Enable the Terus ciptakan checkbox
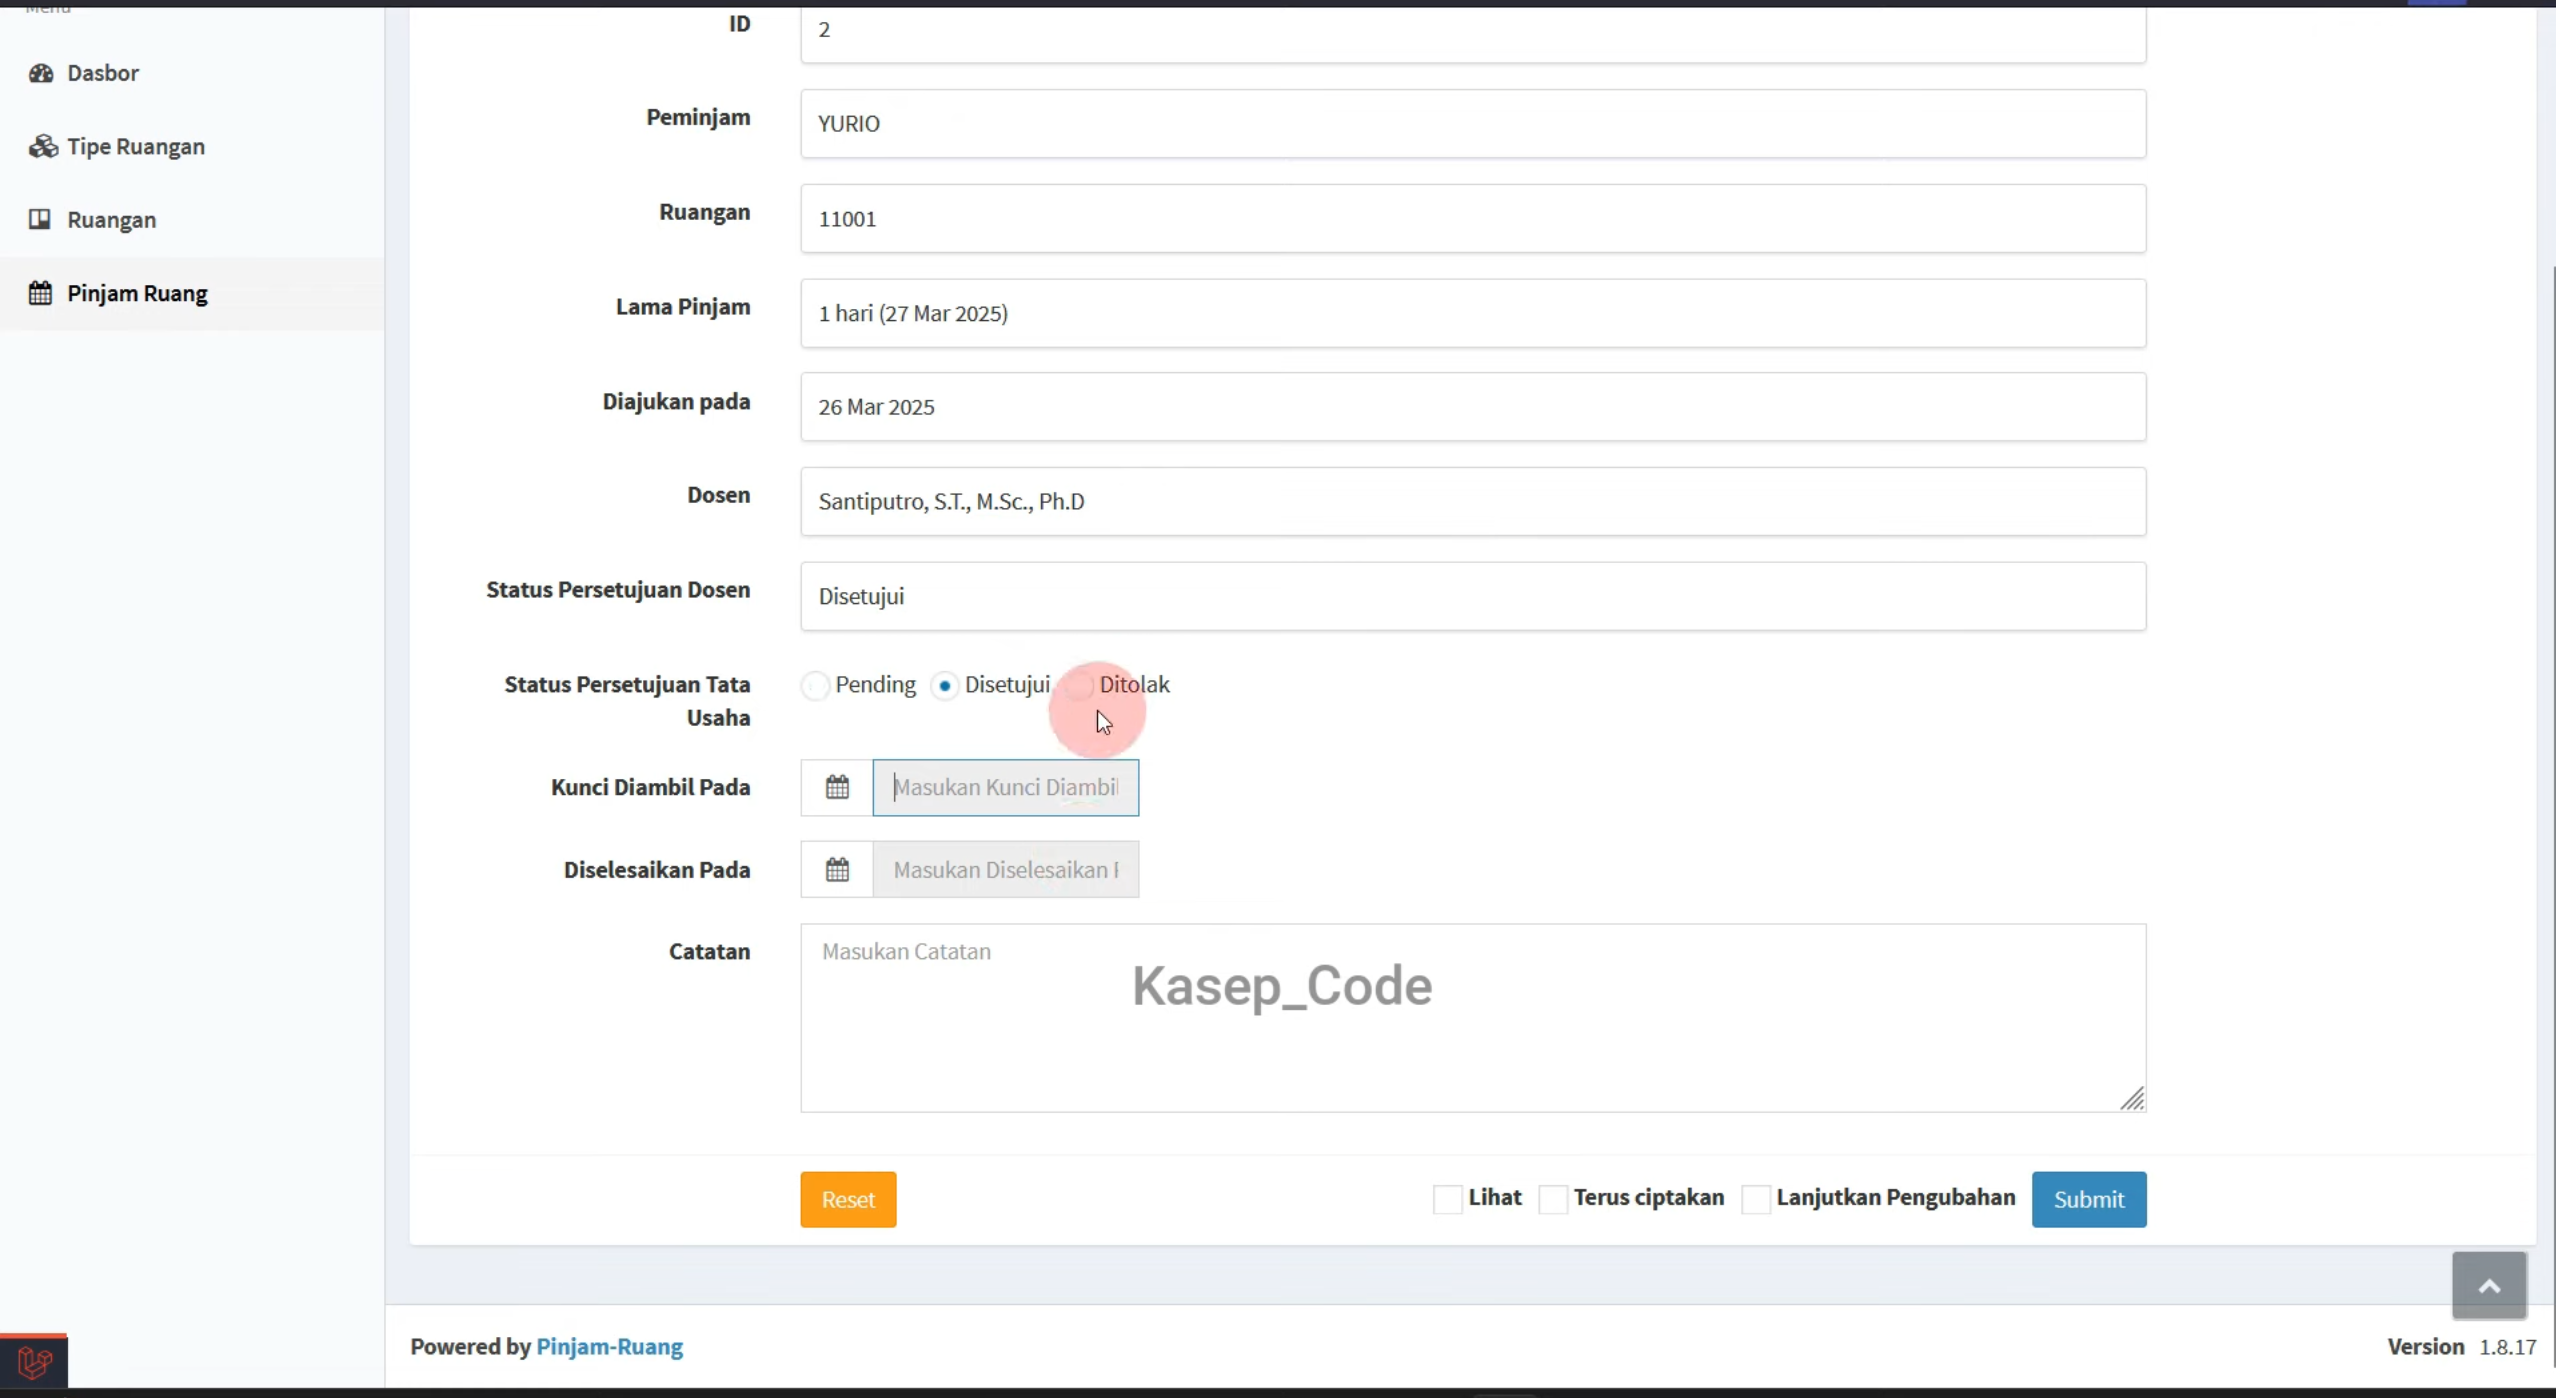This screenshot has width=2556, height=1398. tap(1552, 1198)
